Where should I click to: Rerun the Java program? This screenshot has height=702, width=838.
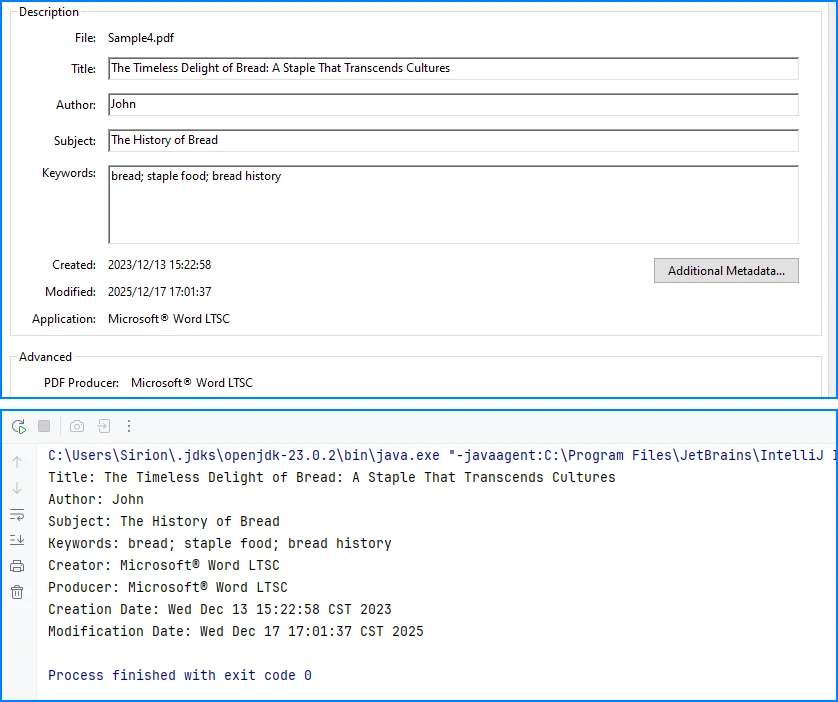click(x=18, y=427)
